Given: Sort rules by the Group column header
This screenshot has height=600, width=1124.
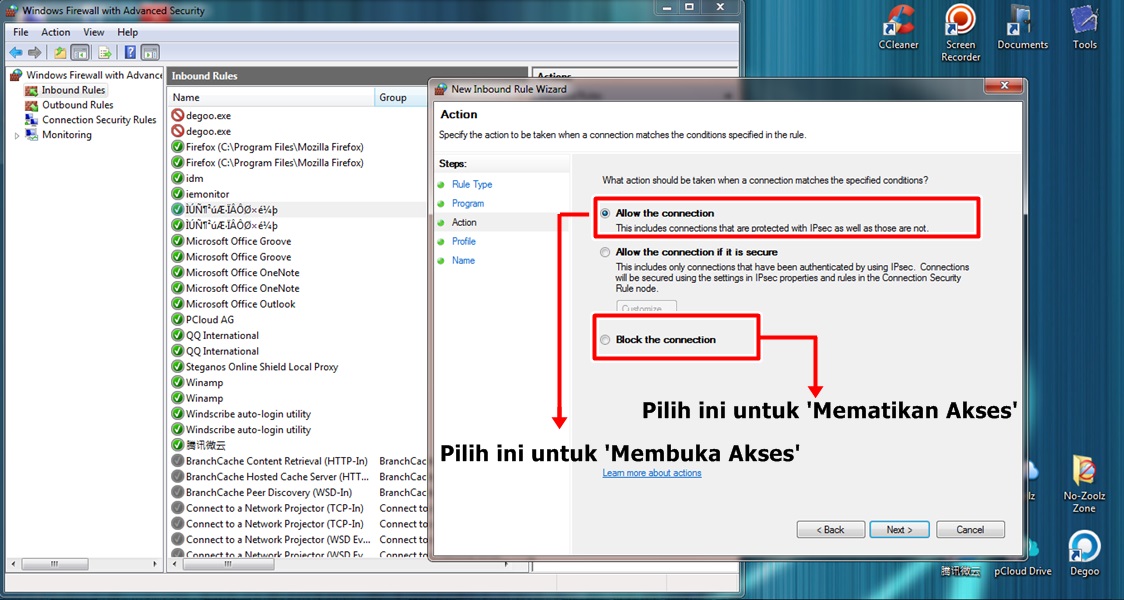Looking at the screenshot, I should [401, 97].
